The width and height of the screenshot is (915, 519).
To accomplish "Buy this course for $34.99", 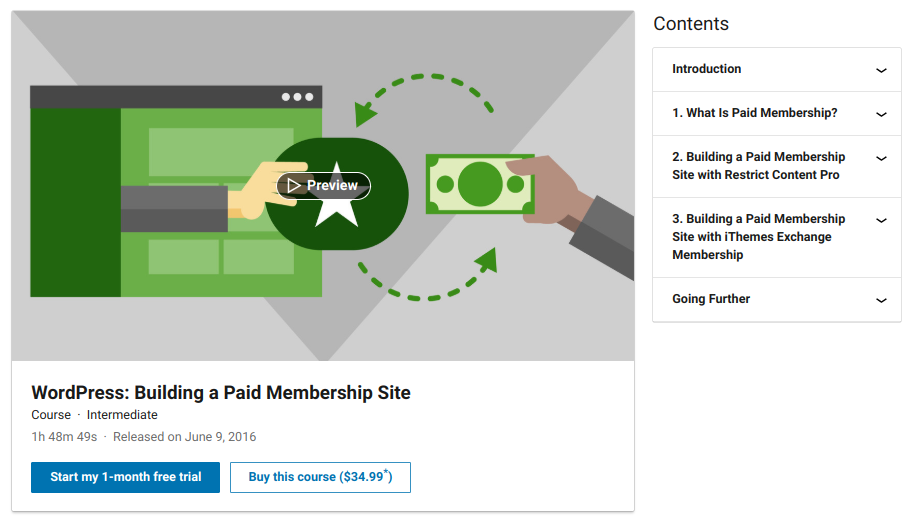I will [320, 477].
